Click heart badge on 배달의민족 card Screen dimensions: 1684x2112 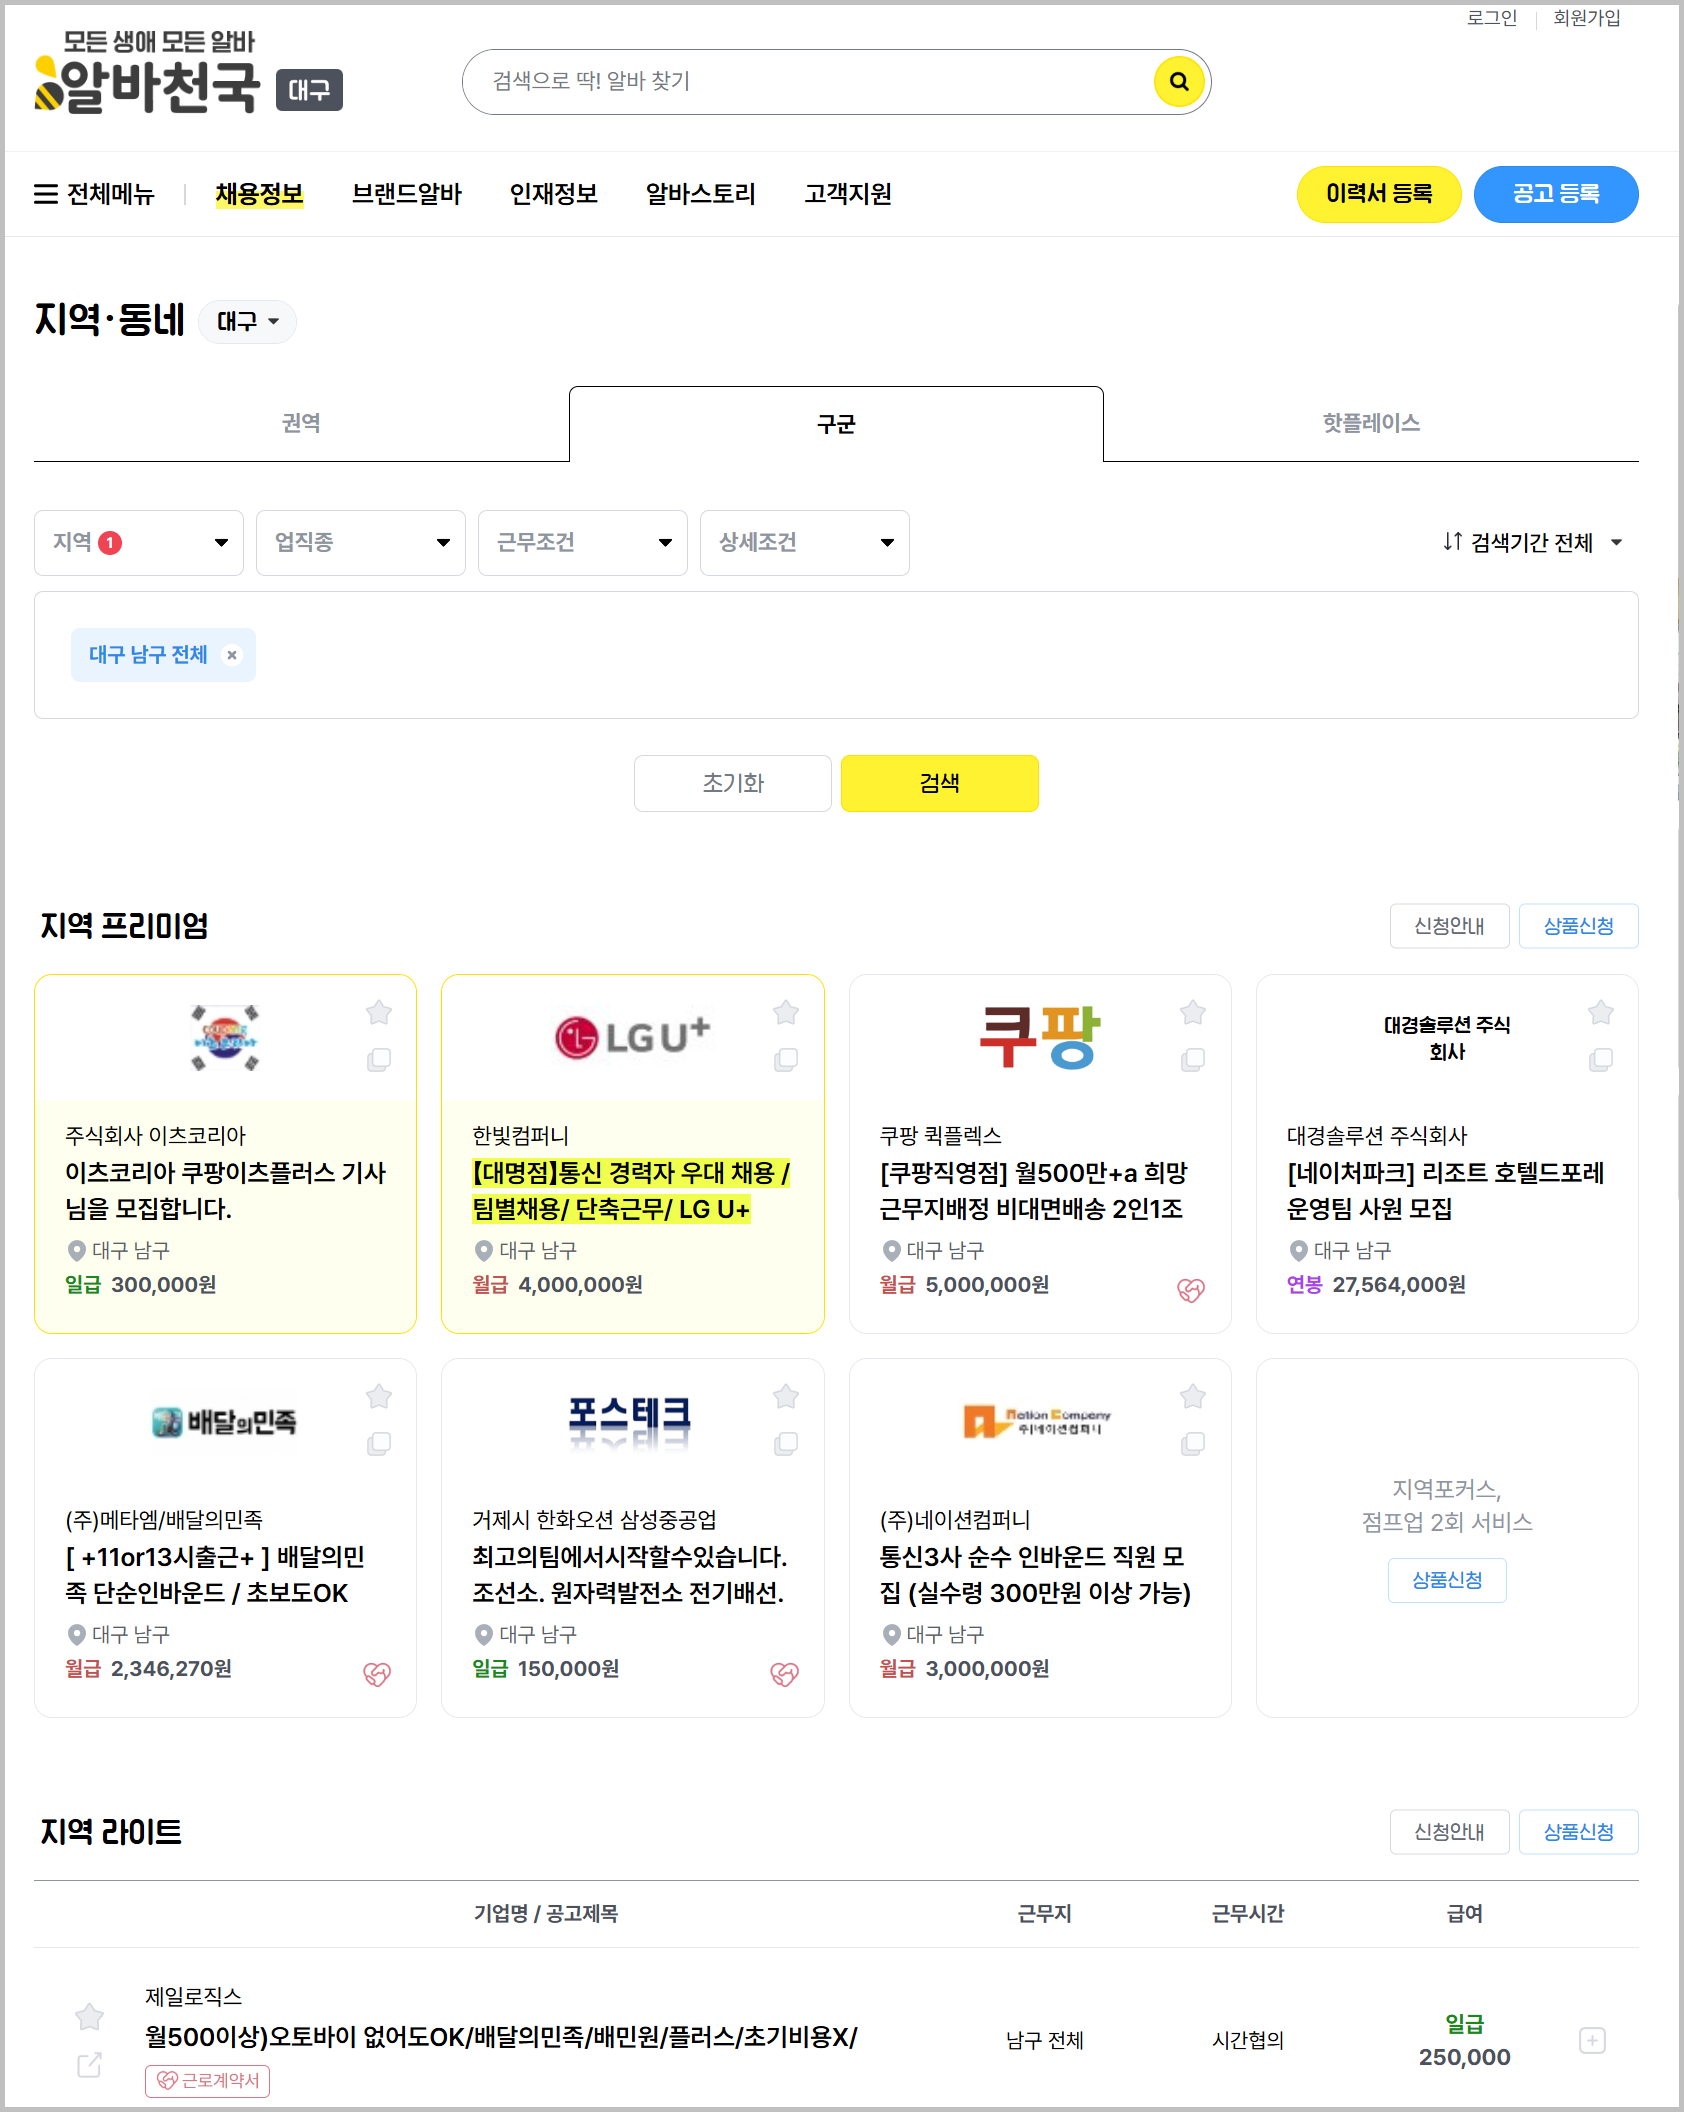[x=377, y=1674]
